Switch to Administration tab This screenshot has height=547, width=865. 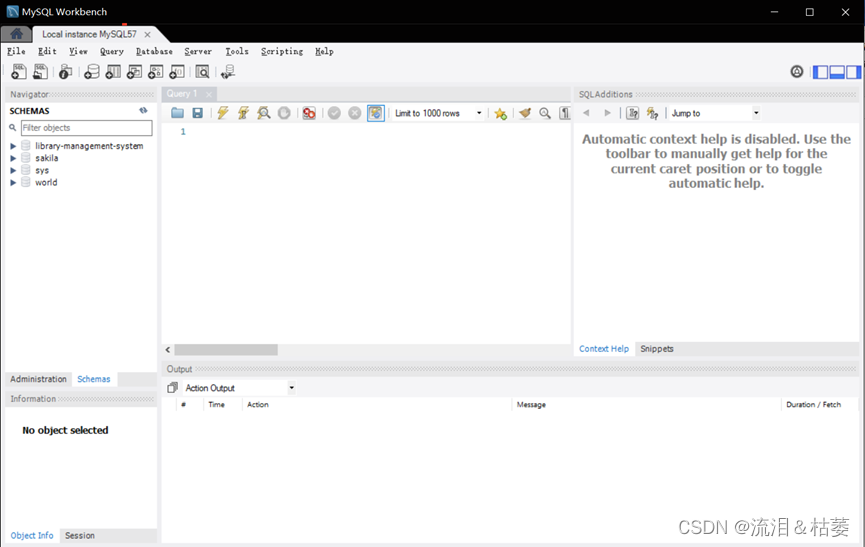pyautogui.click(x=38, y=379)
